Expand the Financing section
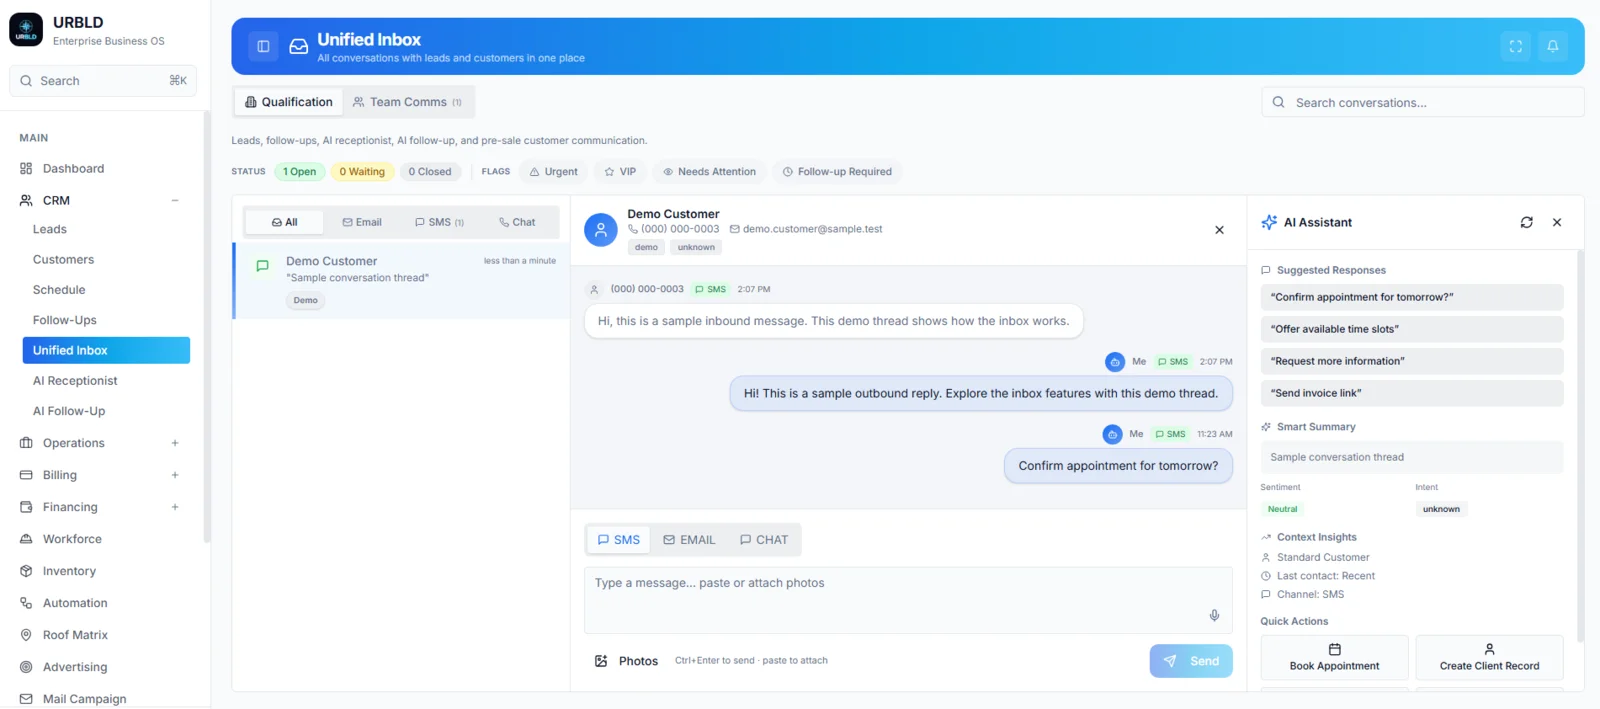This screenshot has width=1600, height=709. pyautogui.click(x=175, y=507)
